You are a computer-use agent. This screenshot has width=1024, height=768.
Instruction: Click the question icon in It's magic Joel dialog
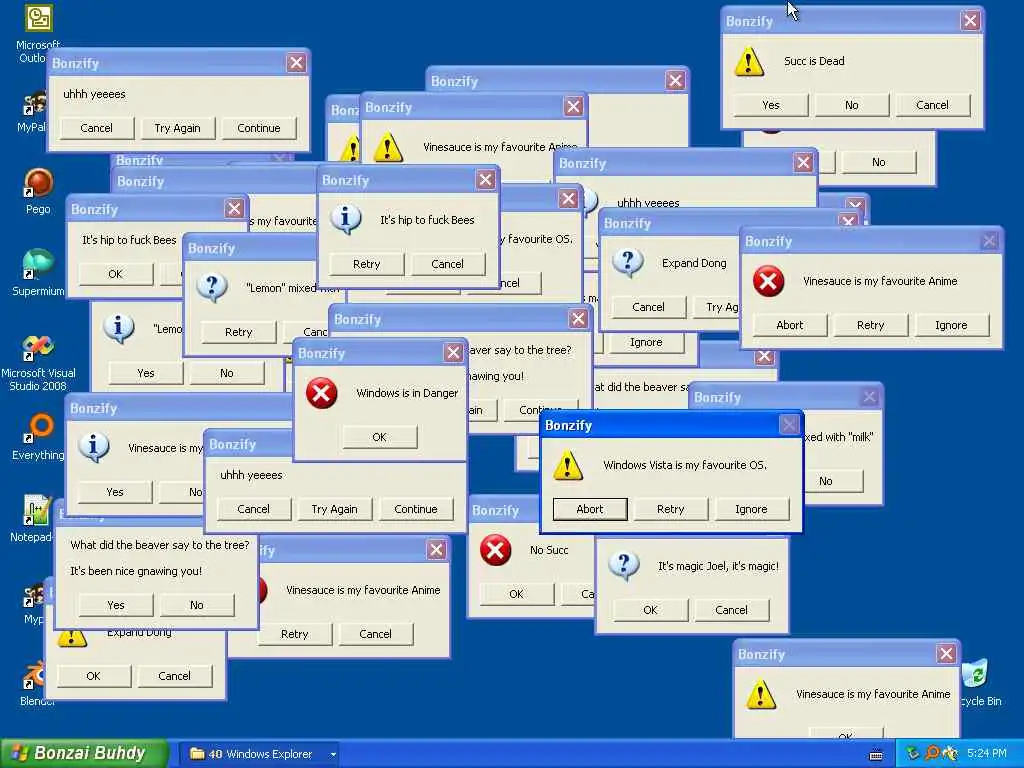click(624, 565)
